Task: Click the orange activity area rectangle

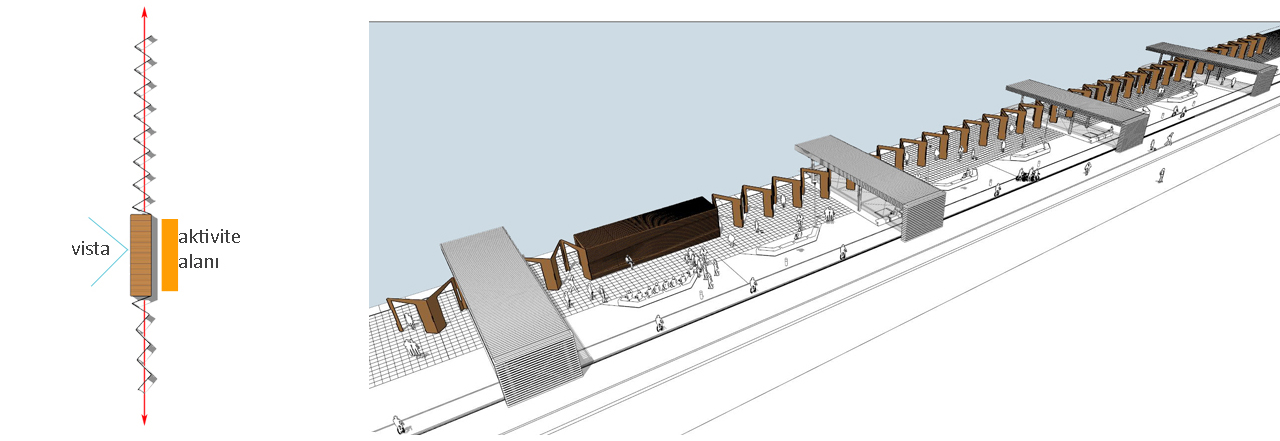Action: (169, 255)
